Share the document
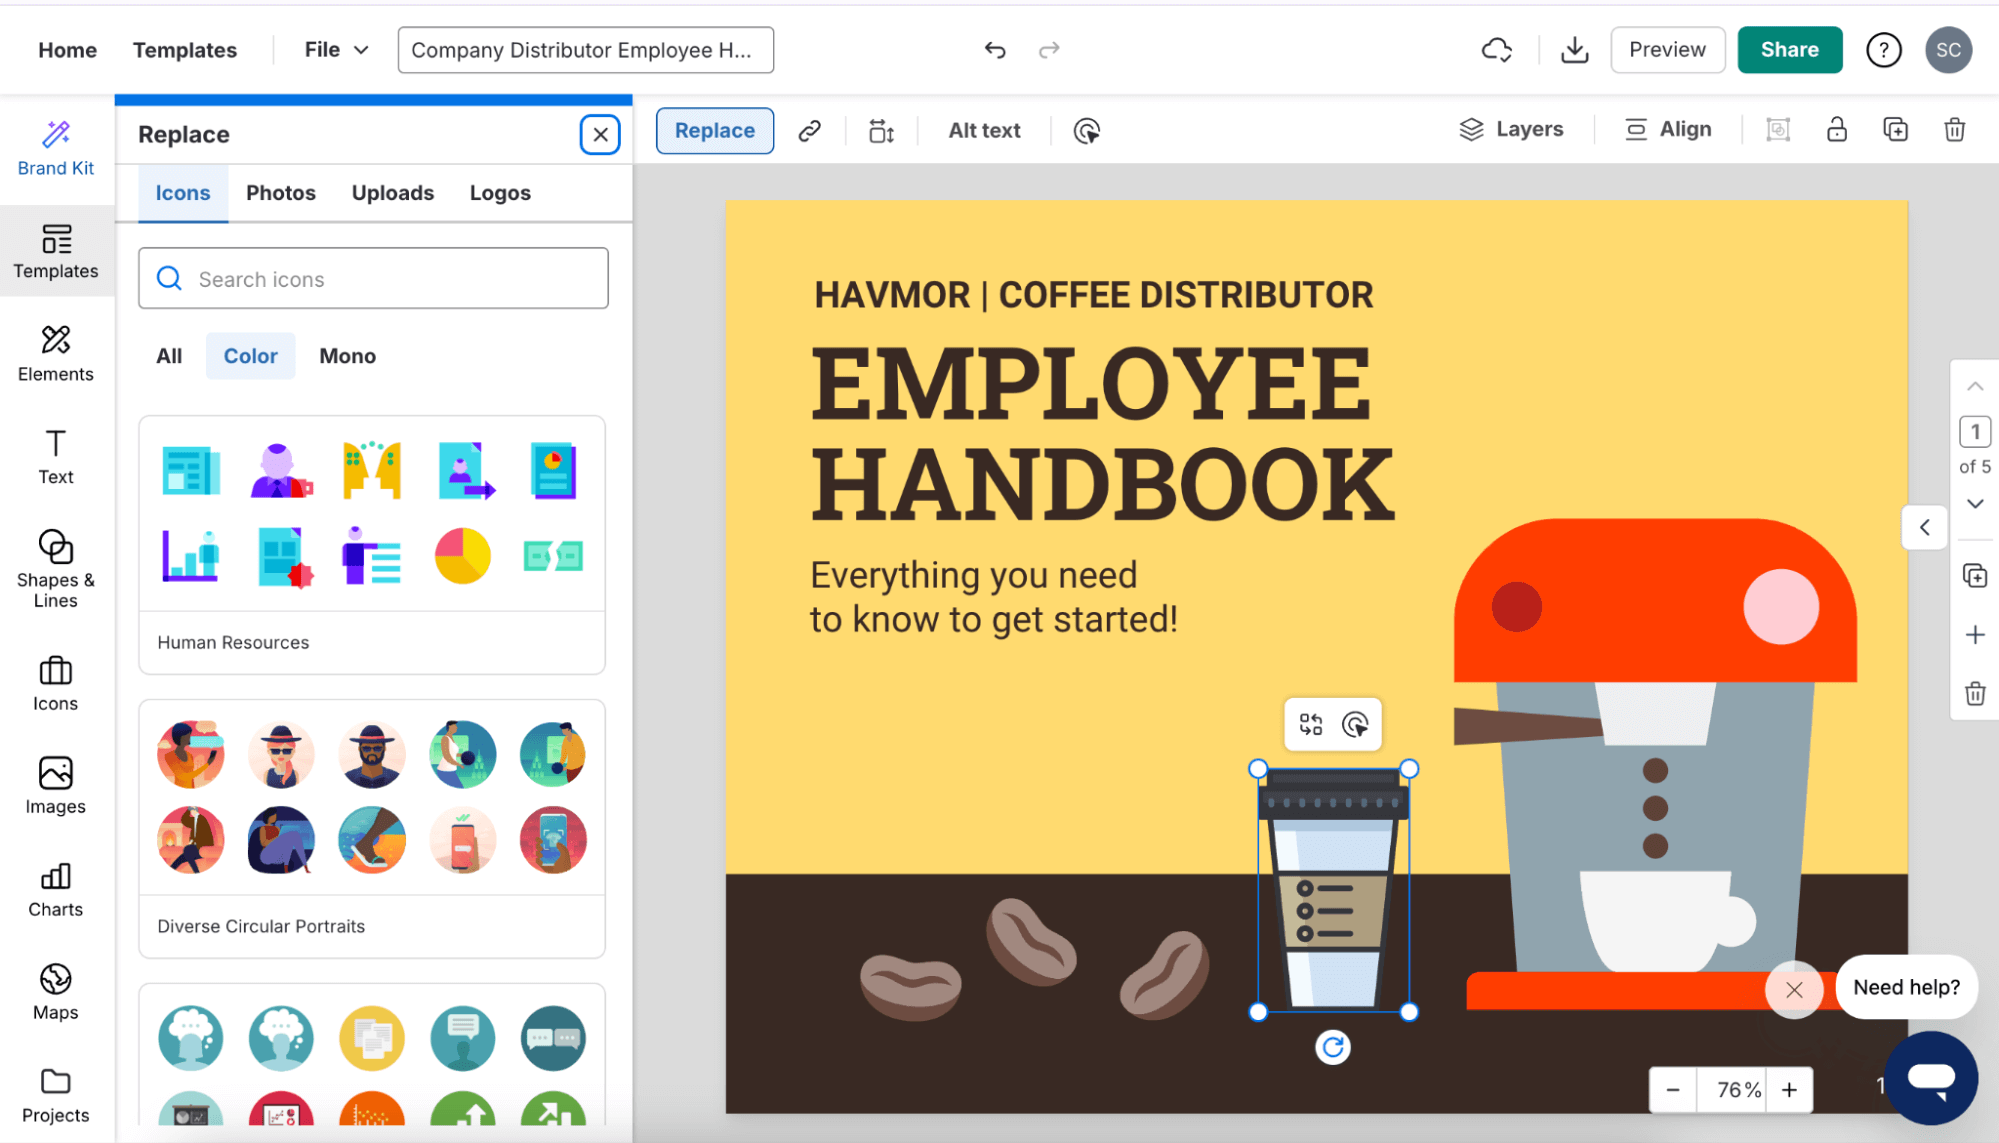The height and width of the screenshot is (1143, 1999). [x=1789, y=49]
